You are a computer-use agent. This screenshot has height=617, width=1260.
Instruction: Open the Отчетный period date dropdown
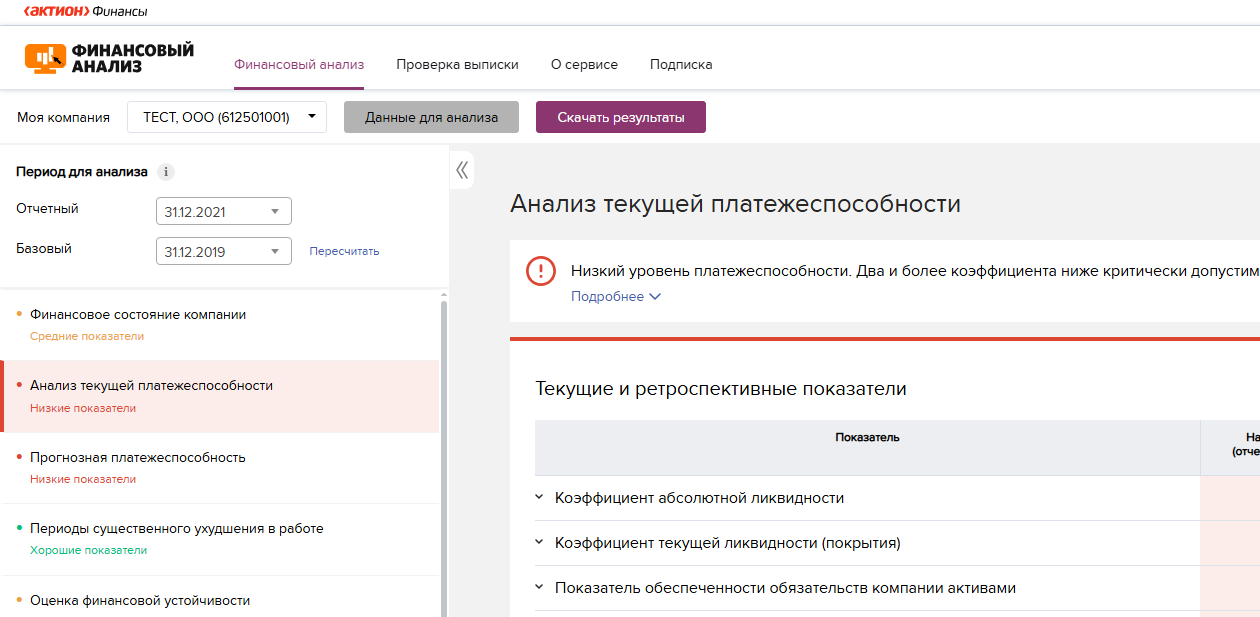coord(224,212)
